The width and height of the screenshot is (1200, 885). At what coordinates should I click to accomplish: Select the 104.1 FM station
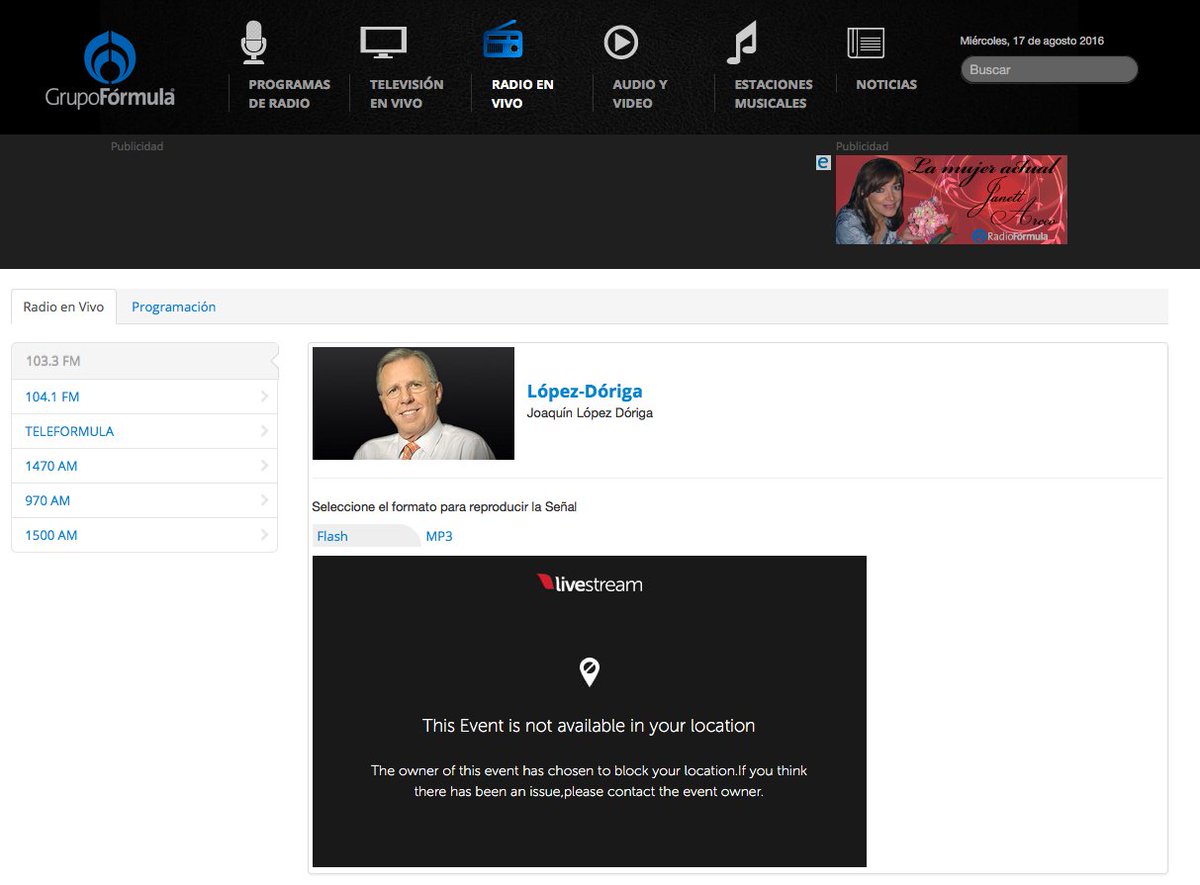click(x=144, y=397)
